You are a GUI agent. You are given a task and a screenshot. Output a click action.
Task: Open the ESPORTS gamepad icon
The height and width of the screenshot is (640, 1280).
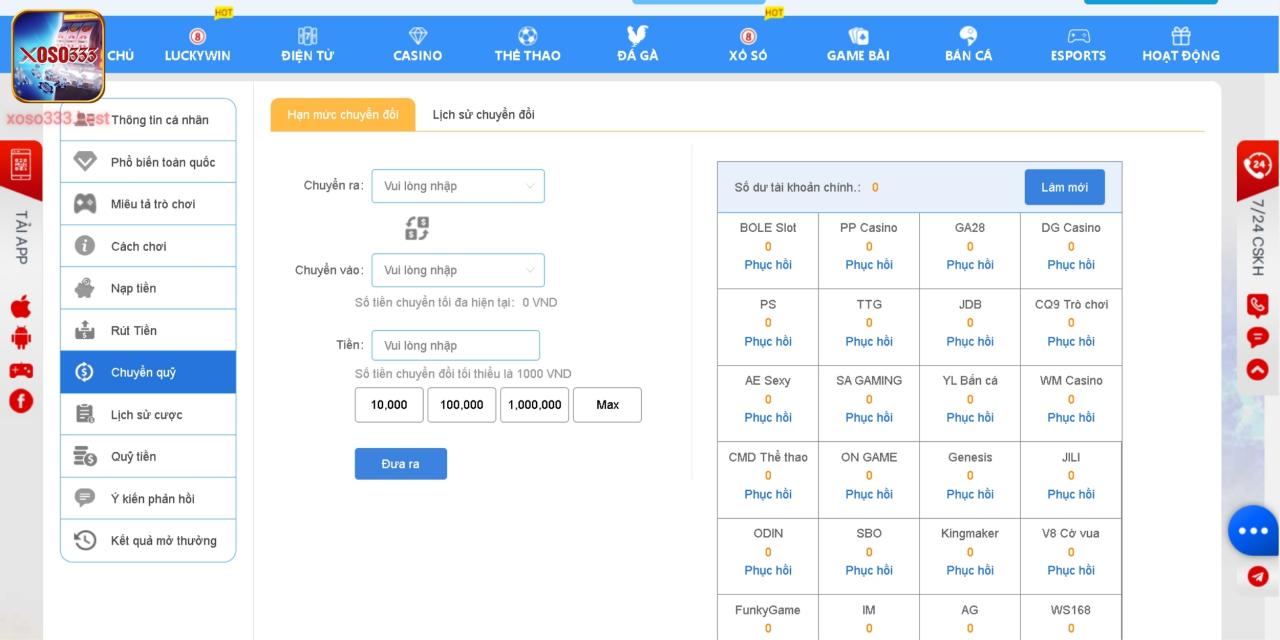coord(1078,33)
